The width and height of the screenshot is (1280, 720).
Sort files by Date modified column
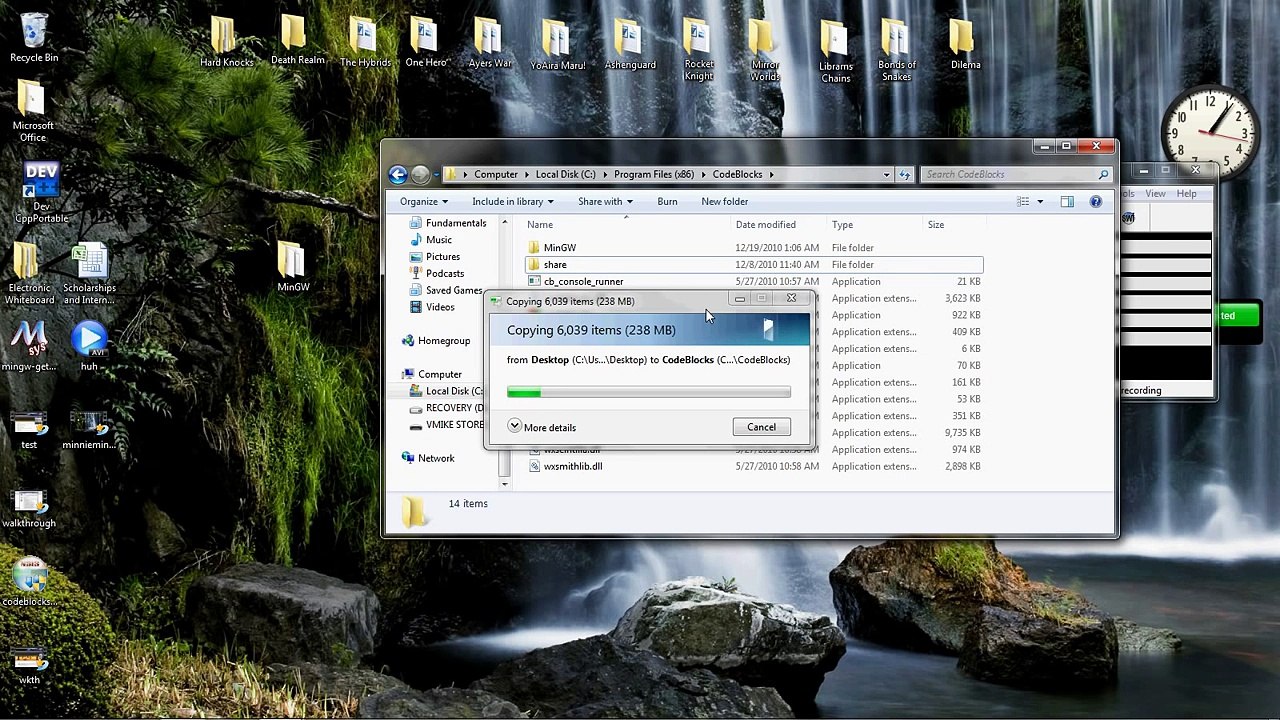766,225
